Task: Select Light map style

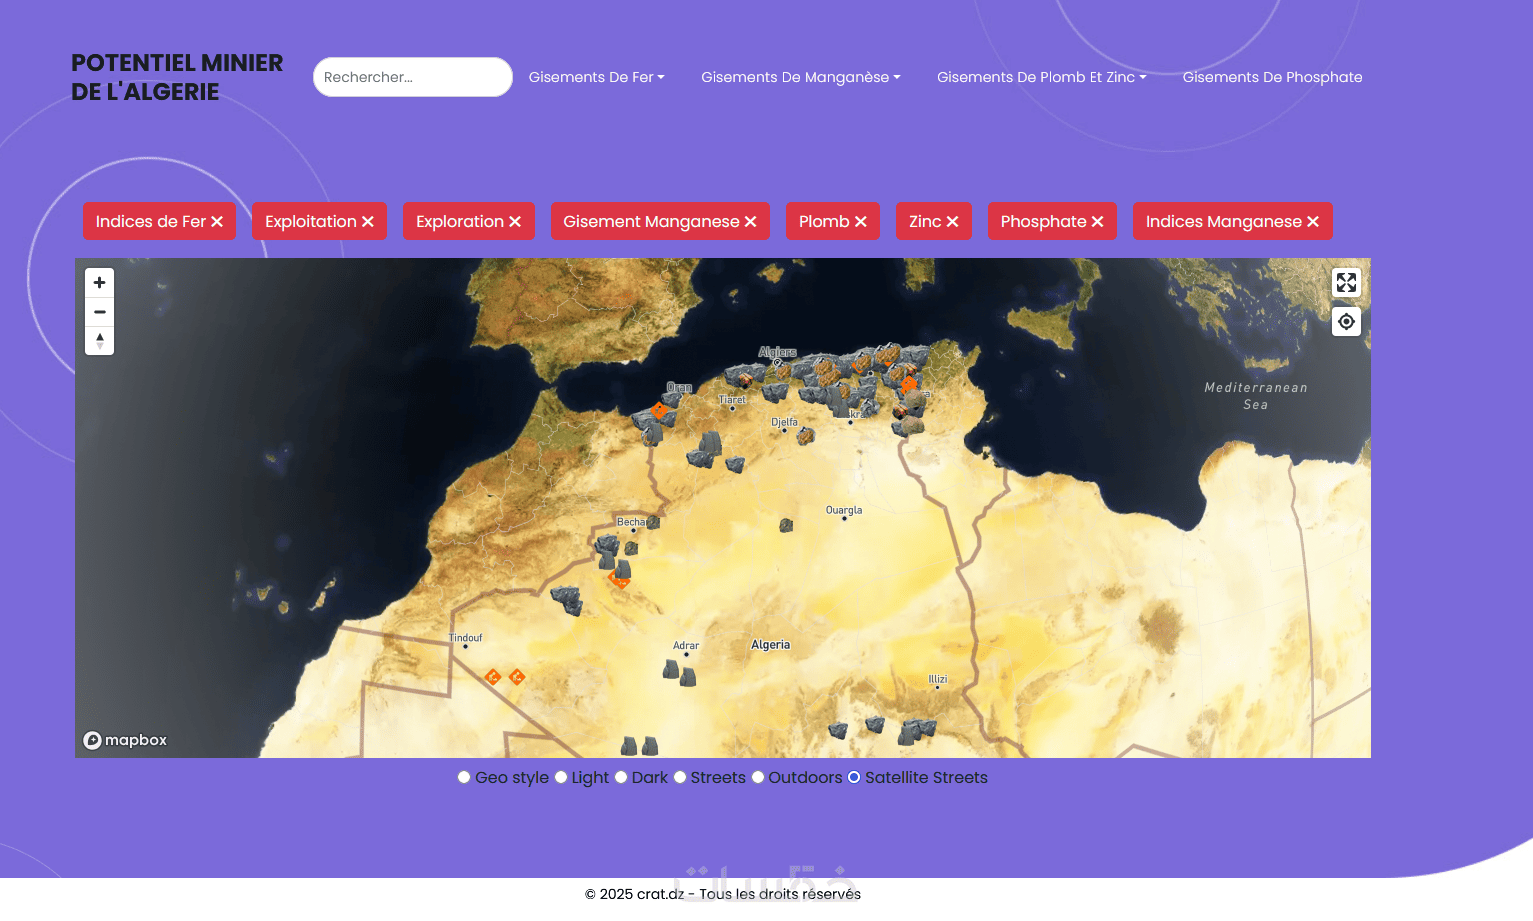Action: pos(561,777)
